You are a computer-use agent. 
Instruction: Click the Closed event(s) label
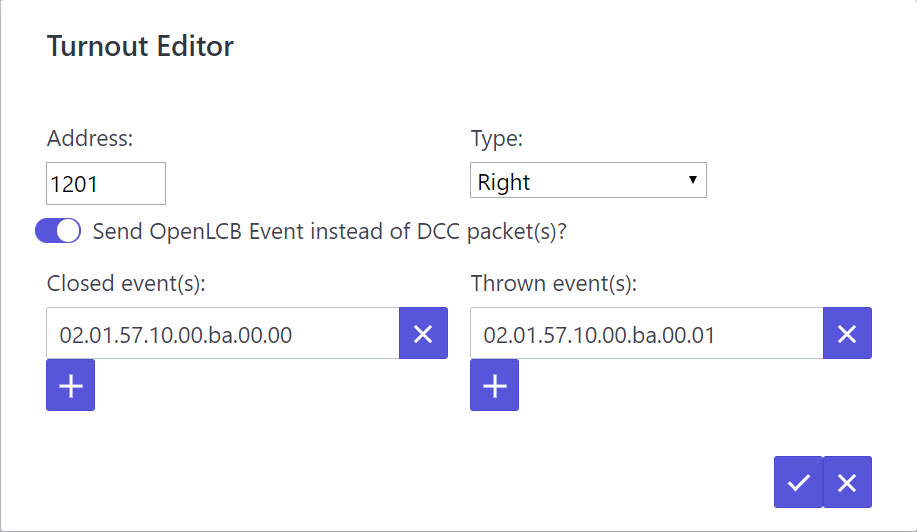[126, 284]
